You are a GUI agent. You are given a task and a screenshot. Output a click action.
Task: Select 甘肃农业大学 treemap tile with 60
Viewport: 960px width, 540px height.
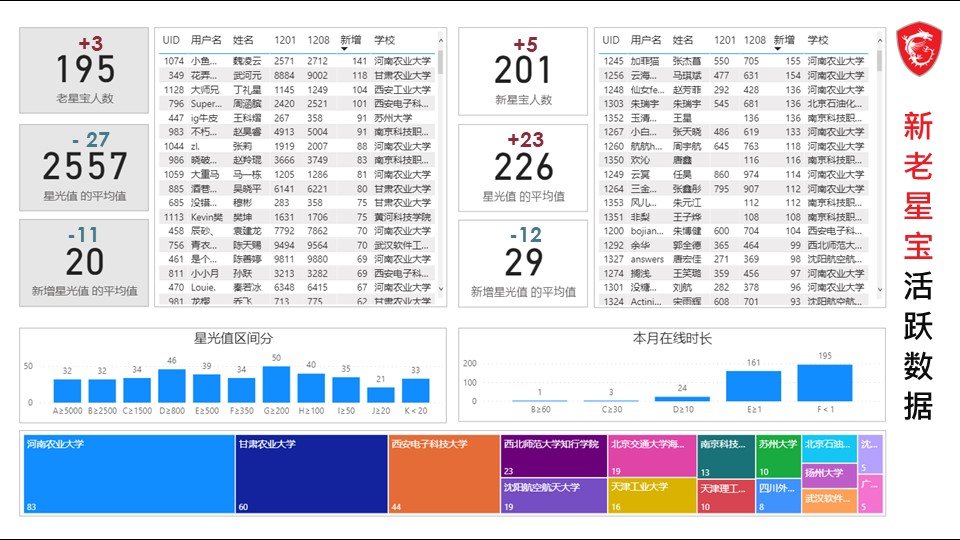point(312,474)
